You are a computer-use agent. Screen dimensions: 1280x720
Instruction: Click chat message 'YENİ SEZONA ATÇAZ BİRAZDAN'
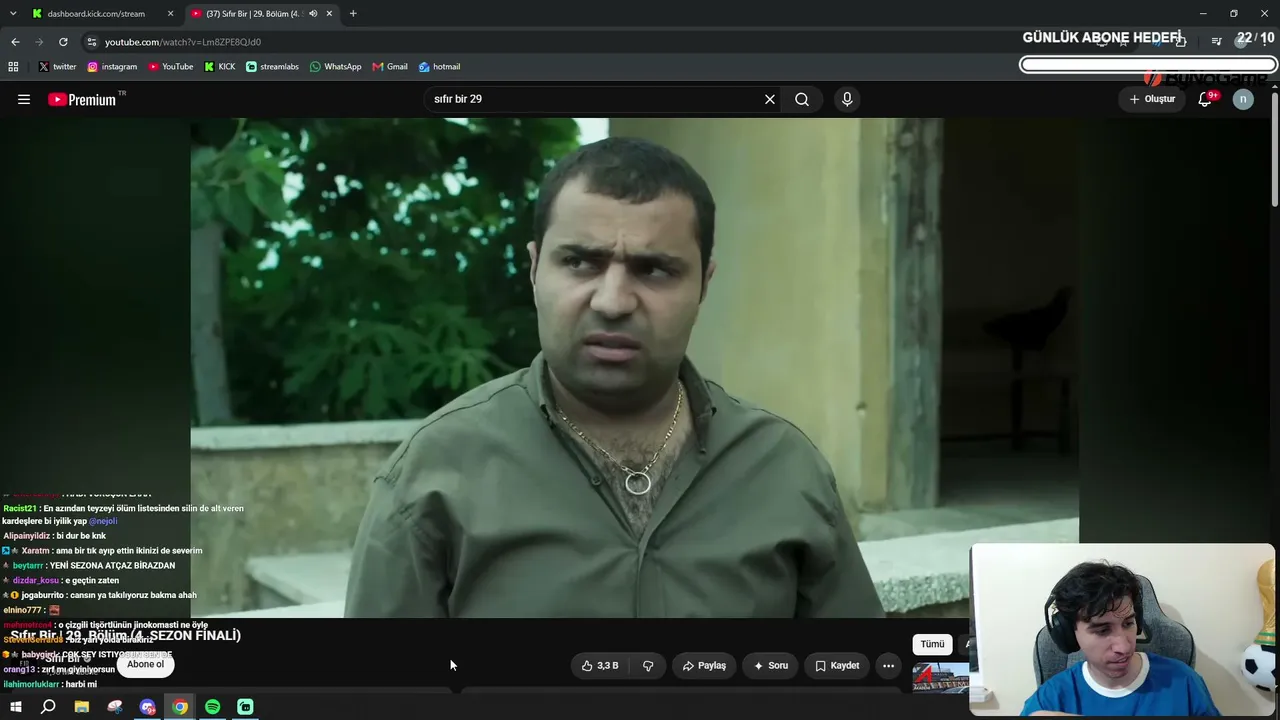click(x=112, y=566)
